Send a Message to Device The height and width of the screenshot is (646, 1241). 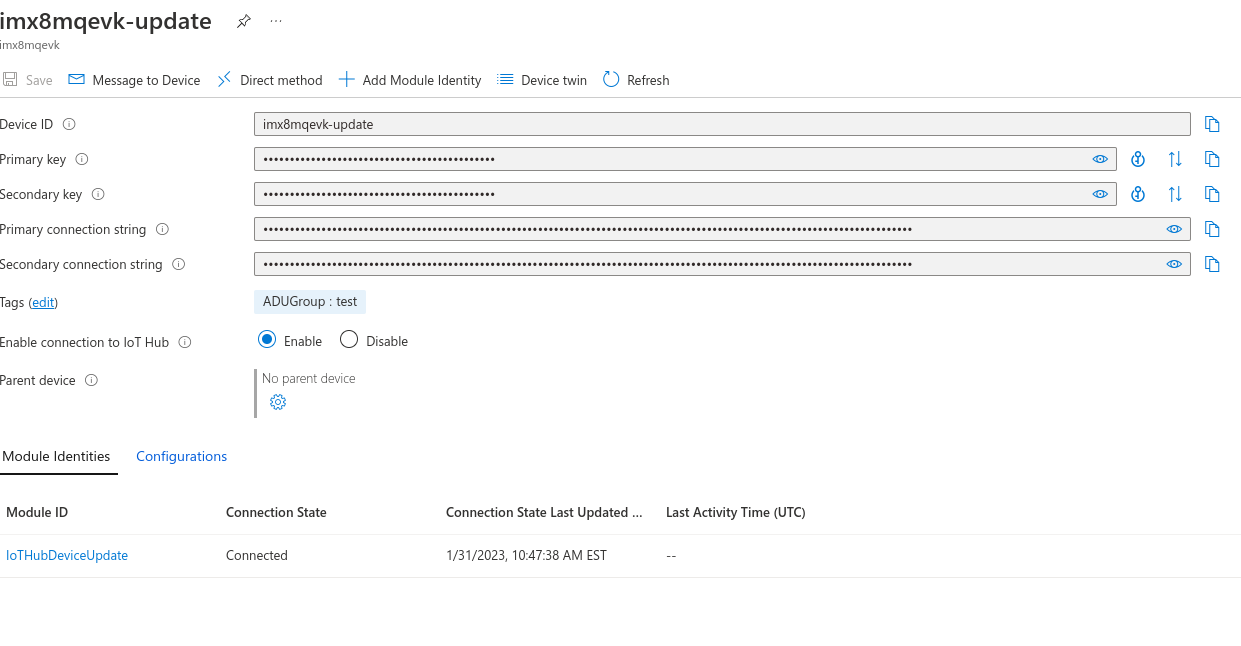[x=133, y=80]
